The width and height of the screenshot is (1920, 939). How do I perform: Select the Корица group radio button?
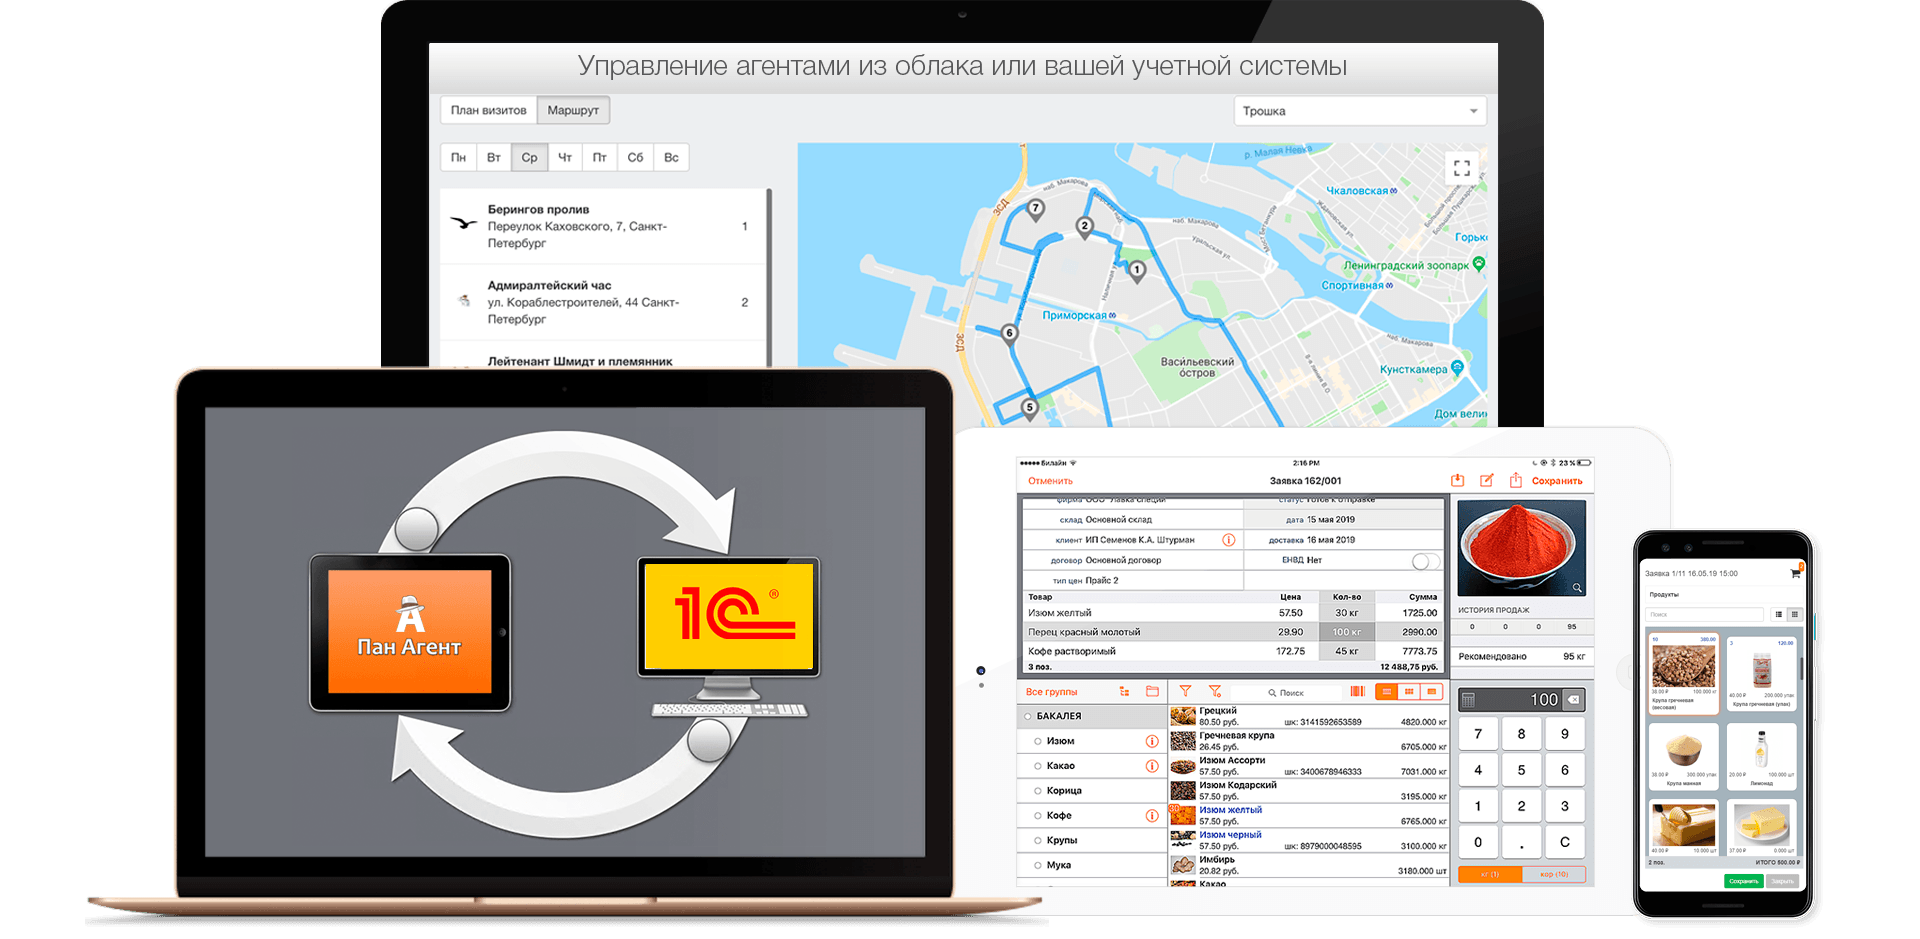point(1038,791)
